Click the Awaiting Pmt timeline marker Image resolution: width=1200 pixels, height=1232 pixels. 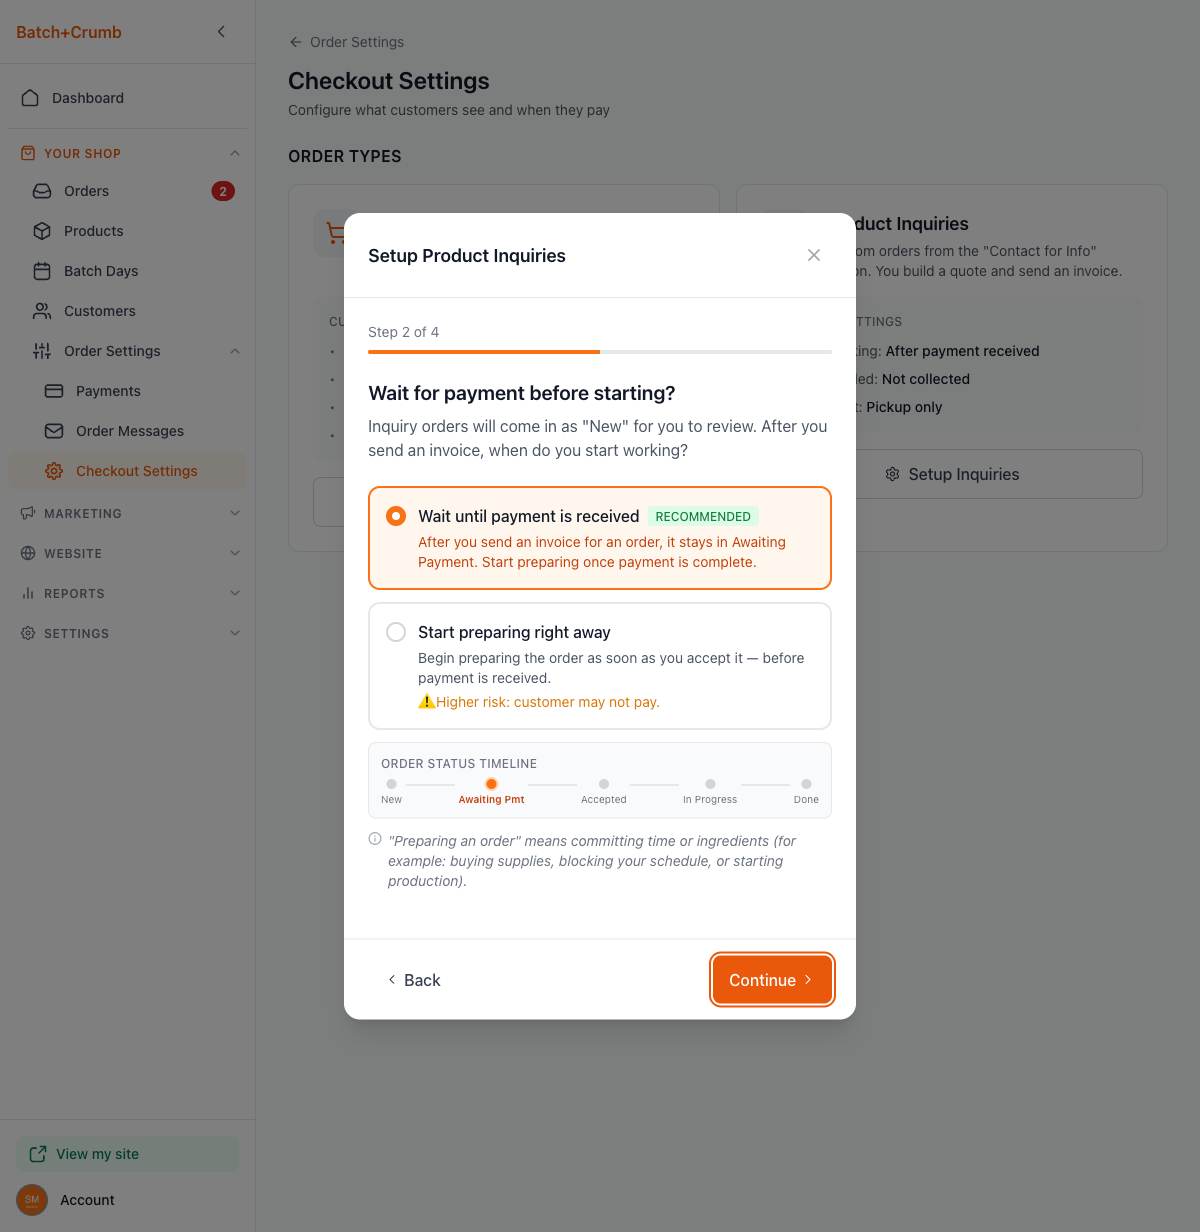point(491,784)
